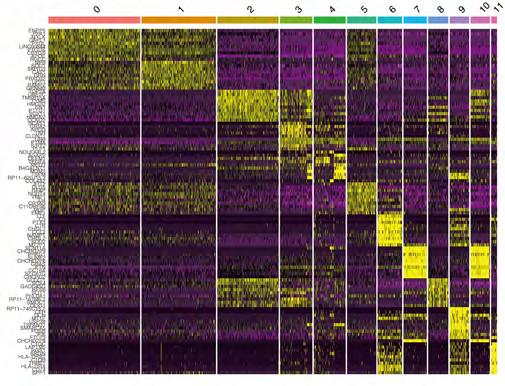Select the light green bar of cluster 3
The image size is (505, 386).
pos(296,20)
